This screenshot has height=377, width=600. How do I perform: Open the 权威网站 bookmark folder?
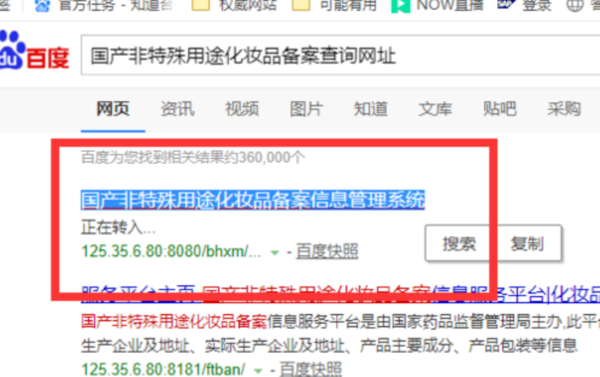[x=201, y=5]
